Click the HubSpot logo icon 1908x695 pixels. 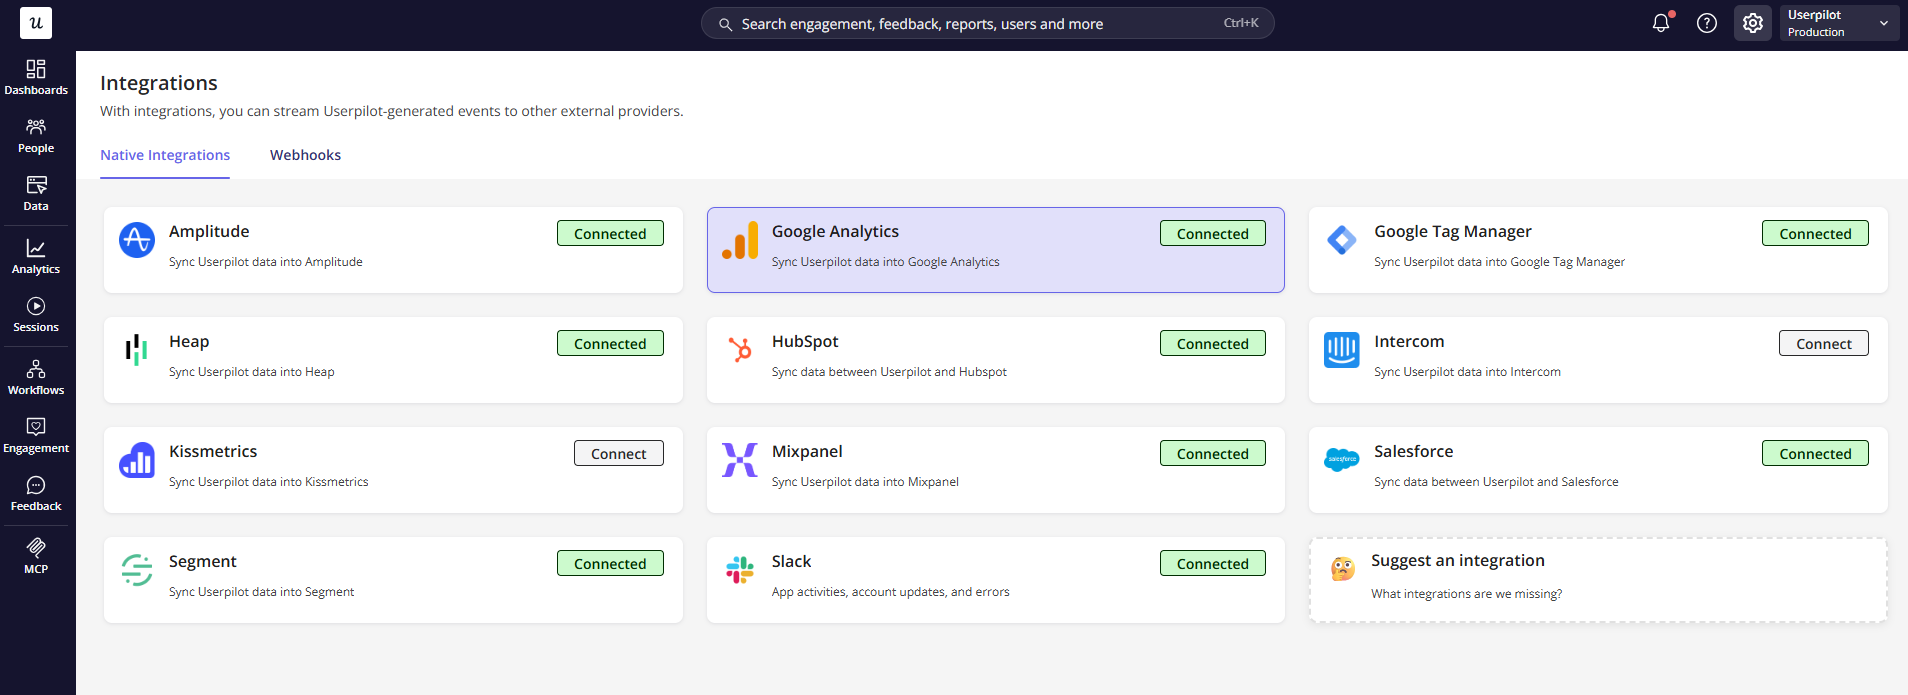(740, 350)
